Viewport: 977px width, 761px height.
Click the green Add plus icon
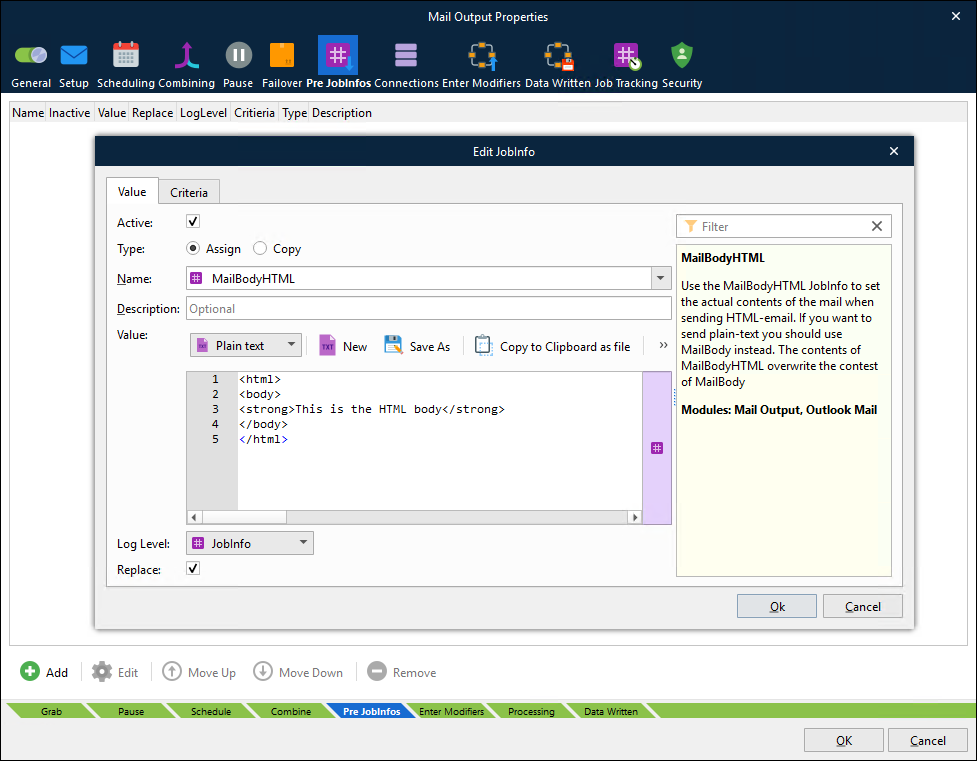pyautogui.click(x=29, y=671)
